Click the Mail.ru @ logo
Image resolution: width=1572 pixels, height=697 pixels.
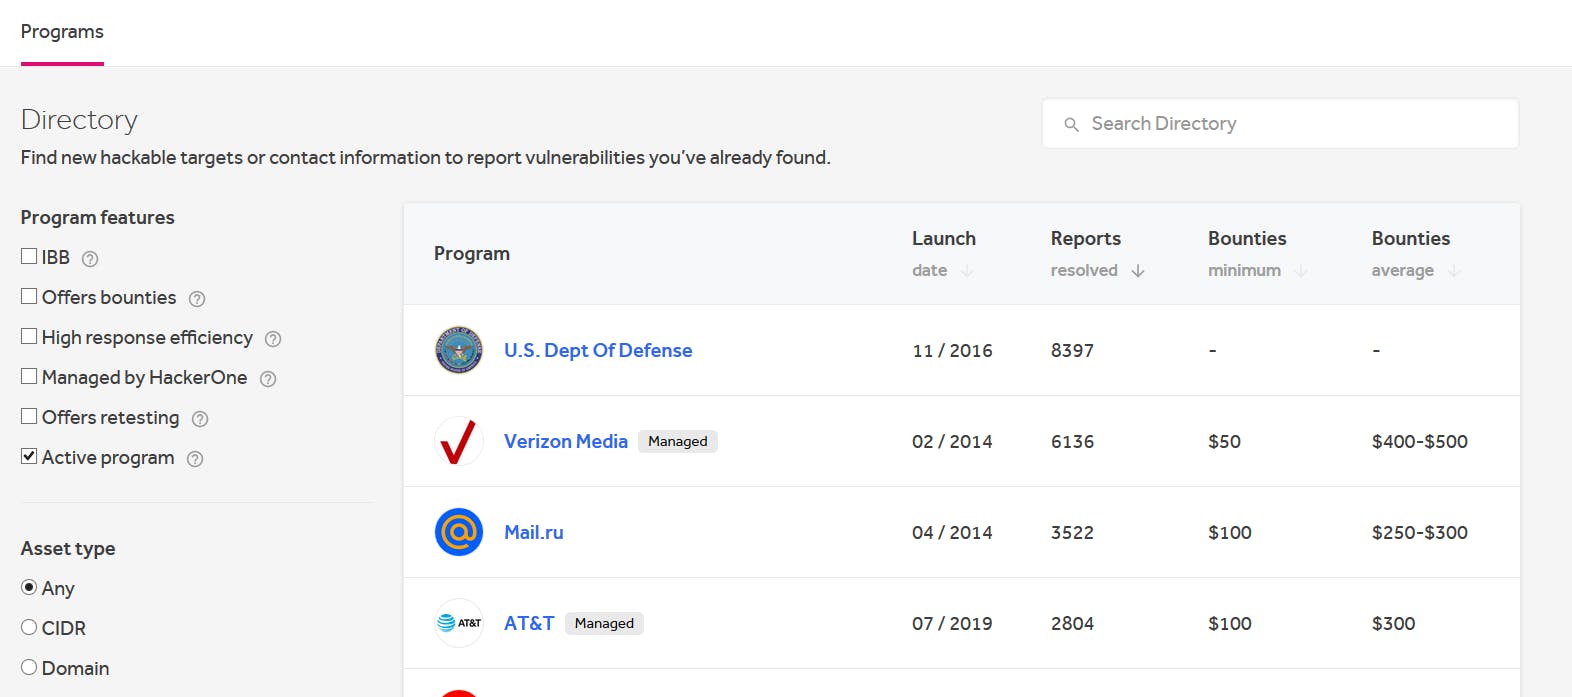[x=459, y=532]
